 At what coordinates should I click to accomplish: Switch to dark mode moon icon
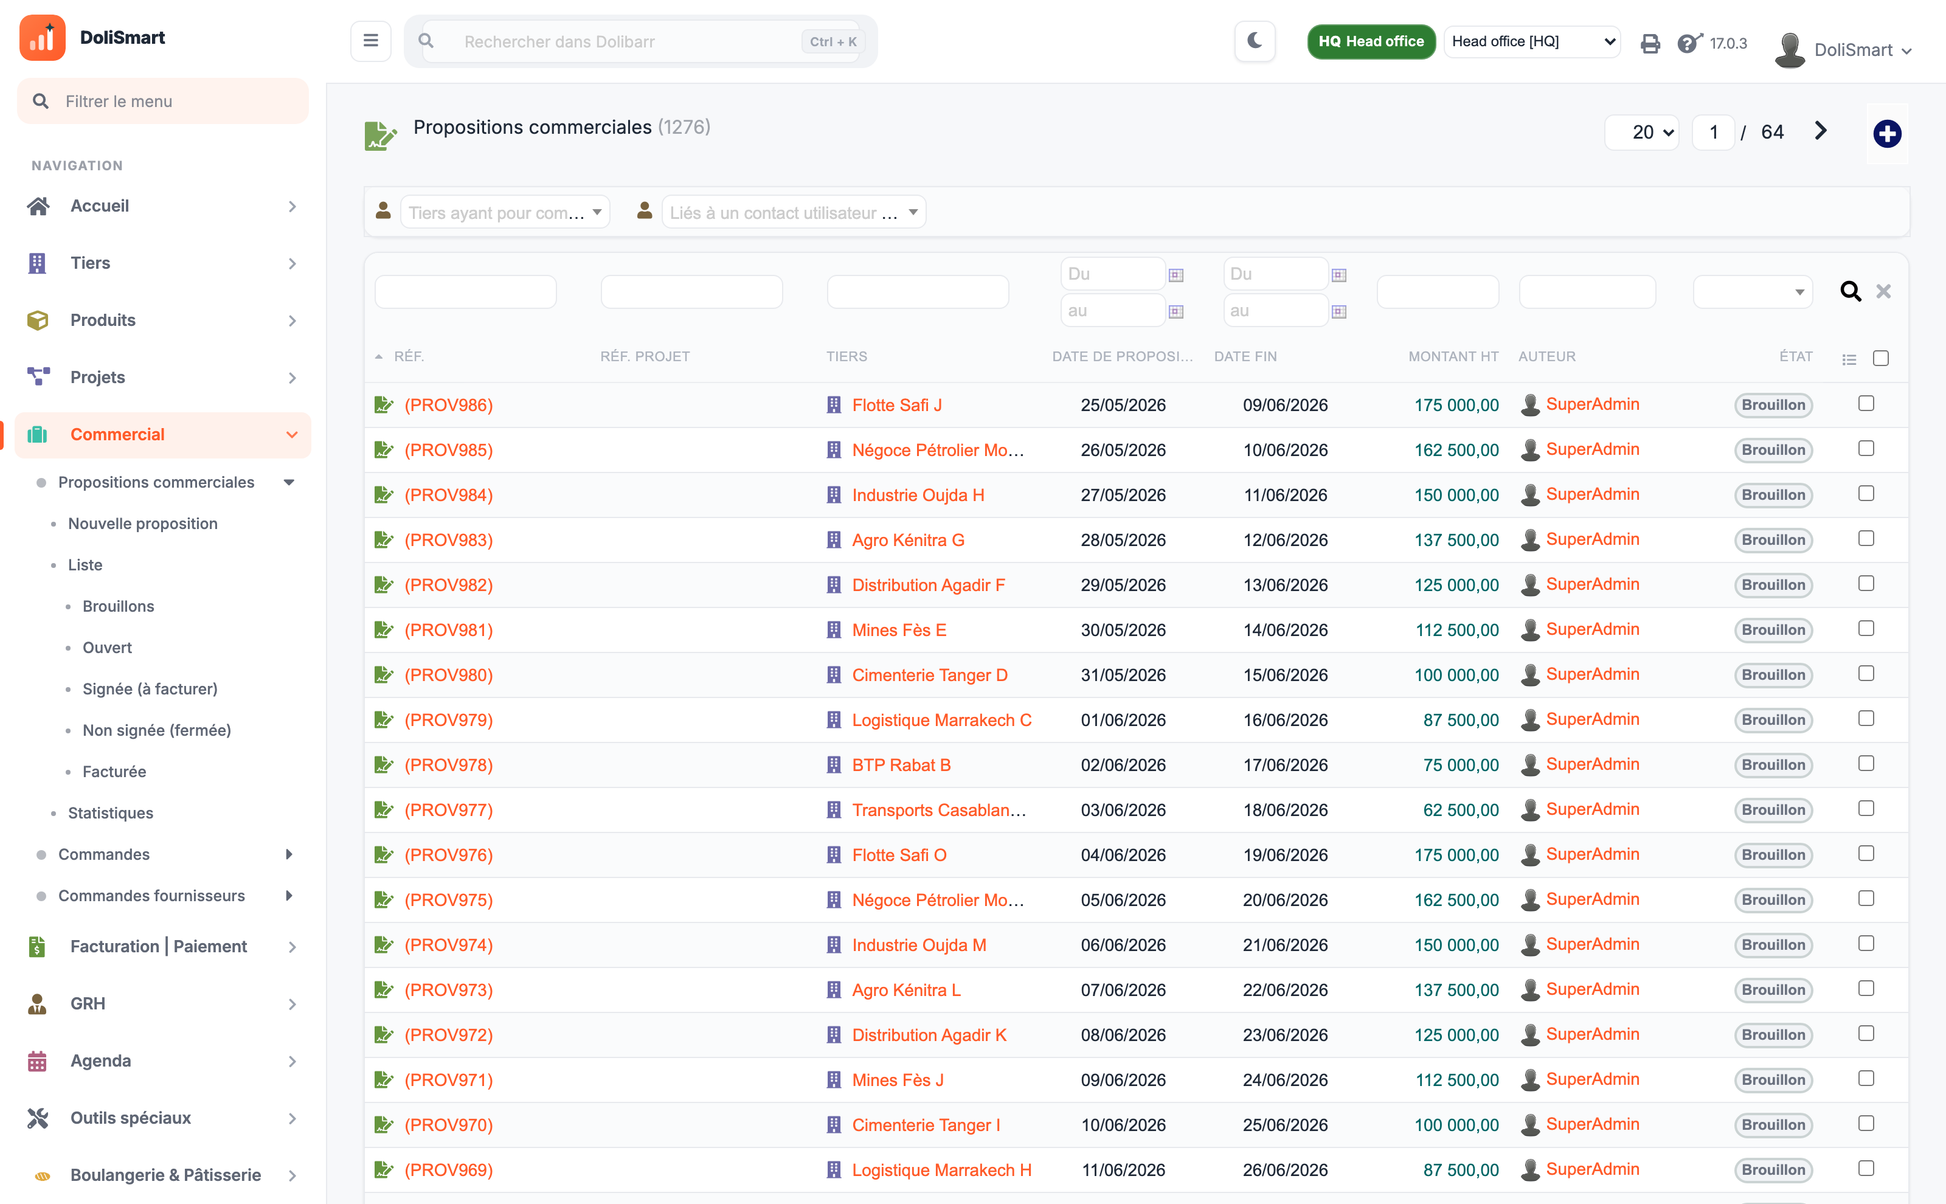(1255, 41)
